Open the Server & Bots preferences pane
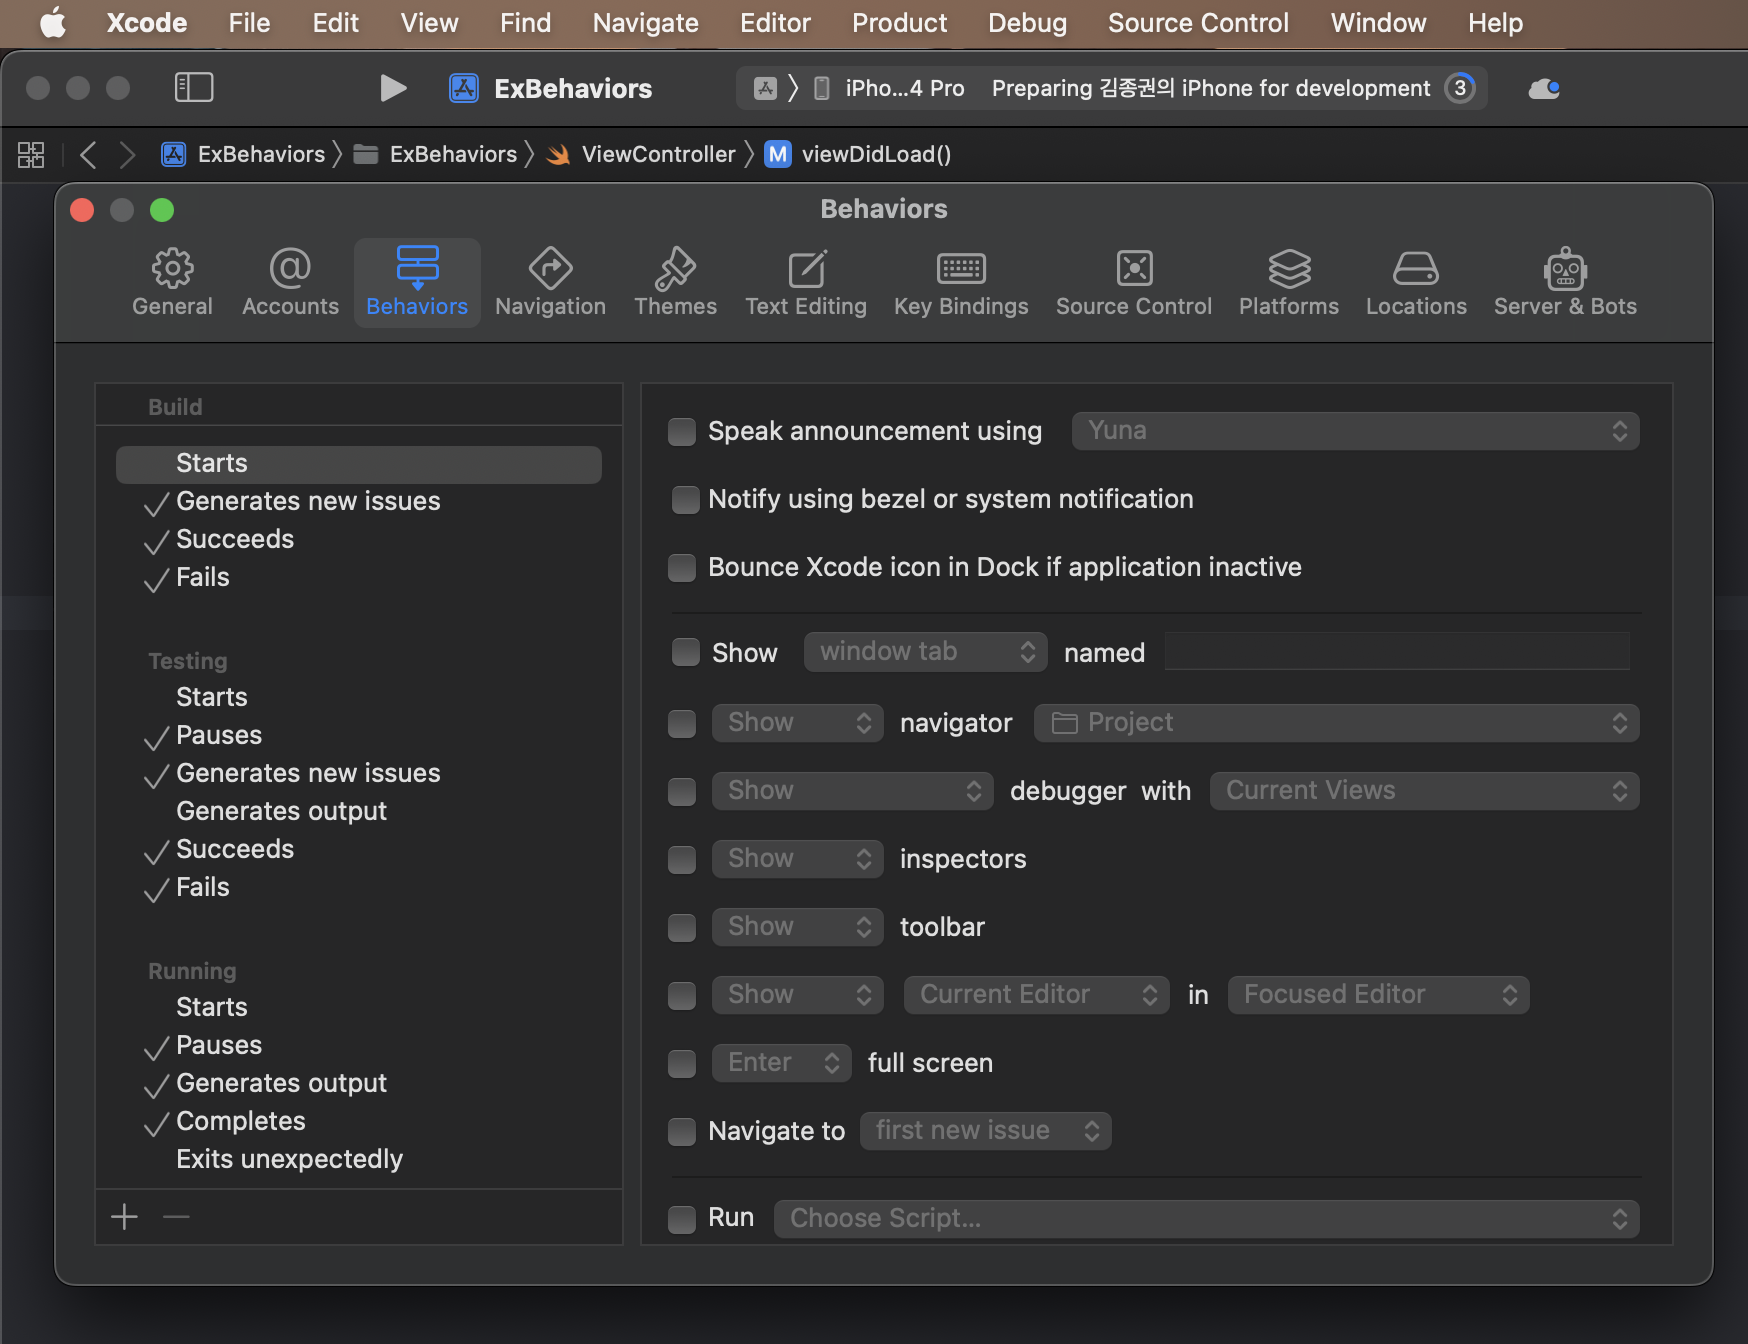Image resolution: width=1748 pixels, height=1344 pixels. [1565, 282]
